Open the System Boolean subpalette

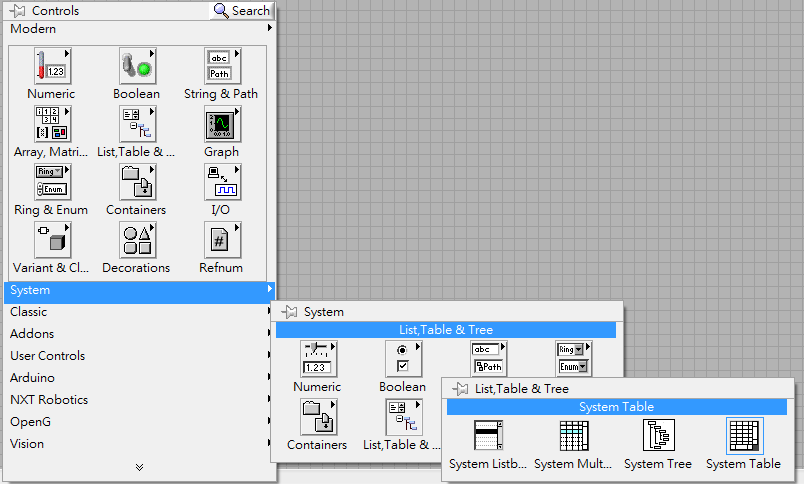(x=404, y=359)
